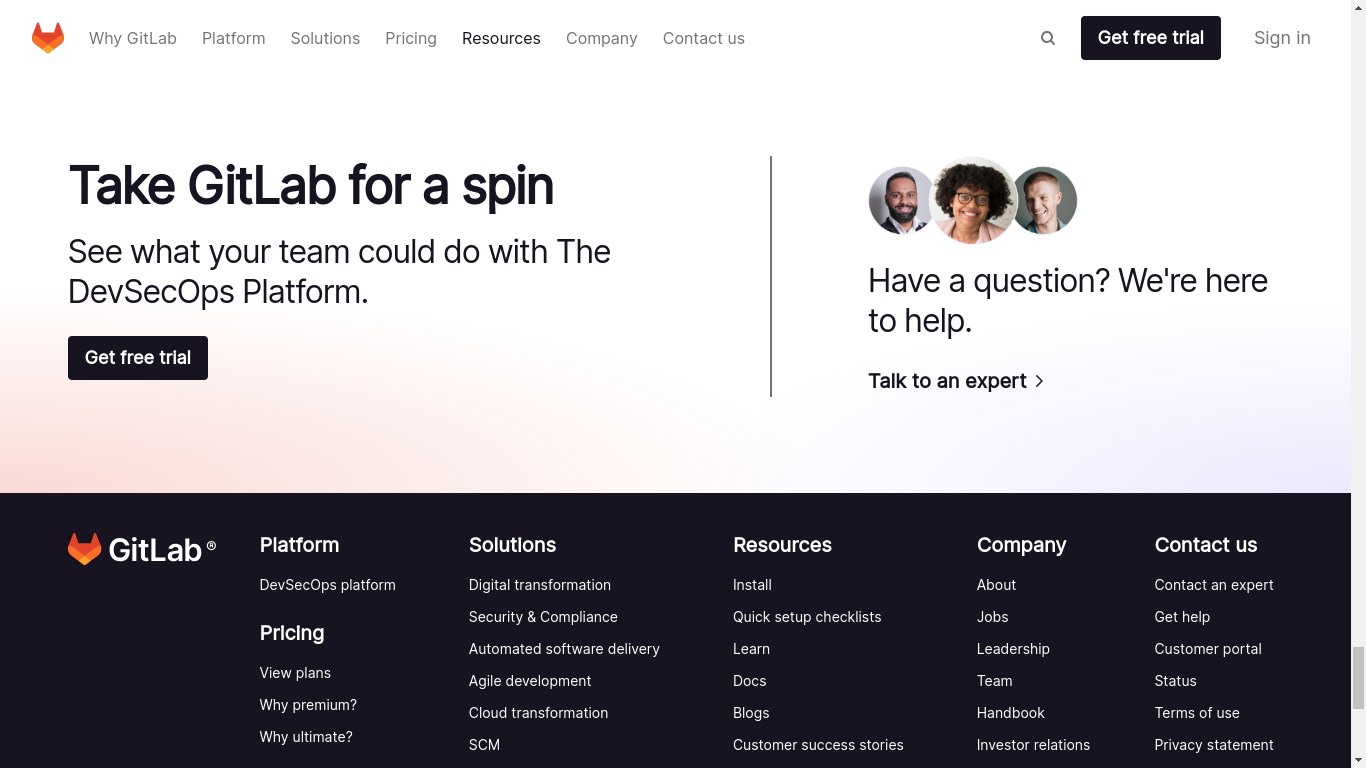This screenshot has width=1366, height=768.
Task: Open the Get help footer link
Action: tap(1182, 617)
